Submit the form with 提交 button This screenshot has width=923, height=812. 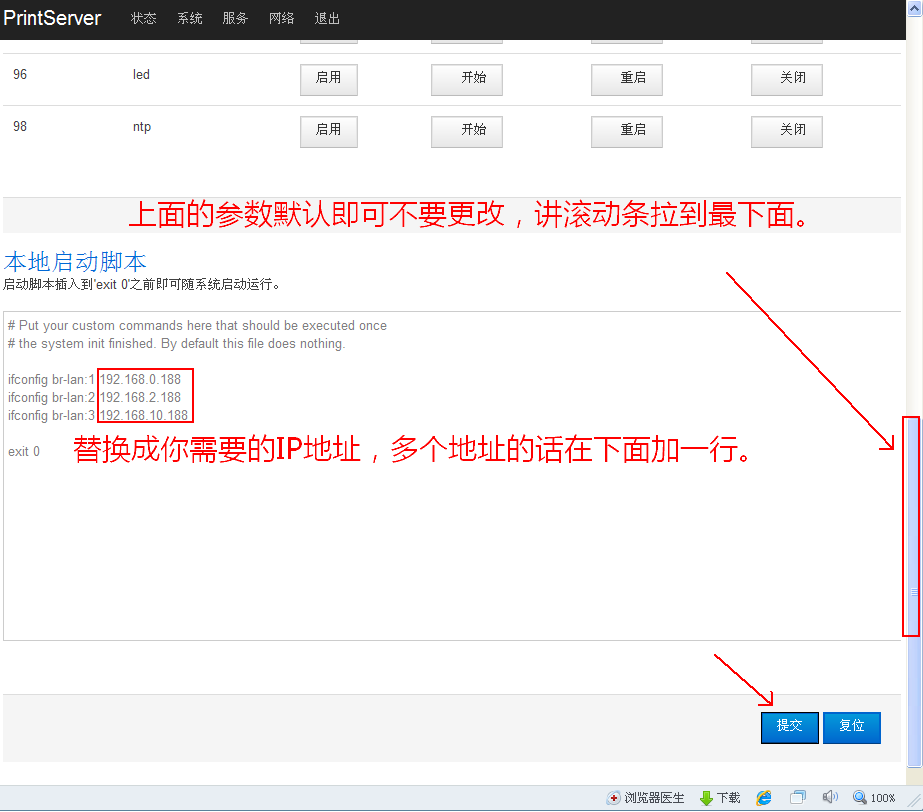(789, 727)
